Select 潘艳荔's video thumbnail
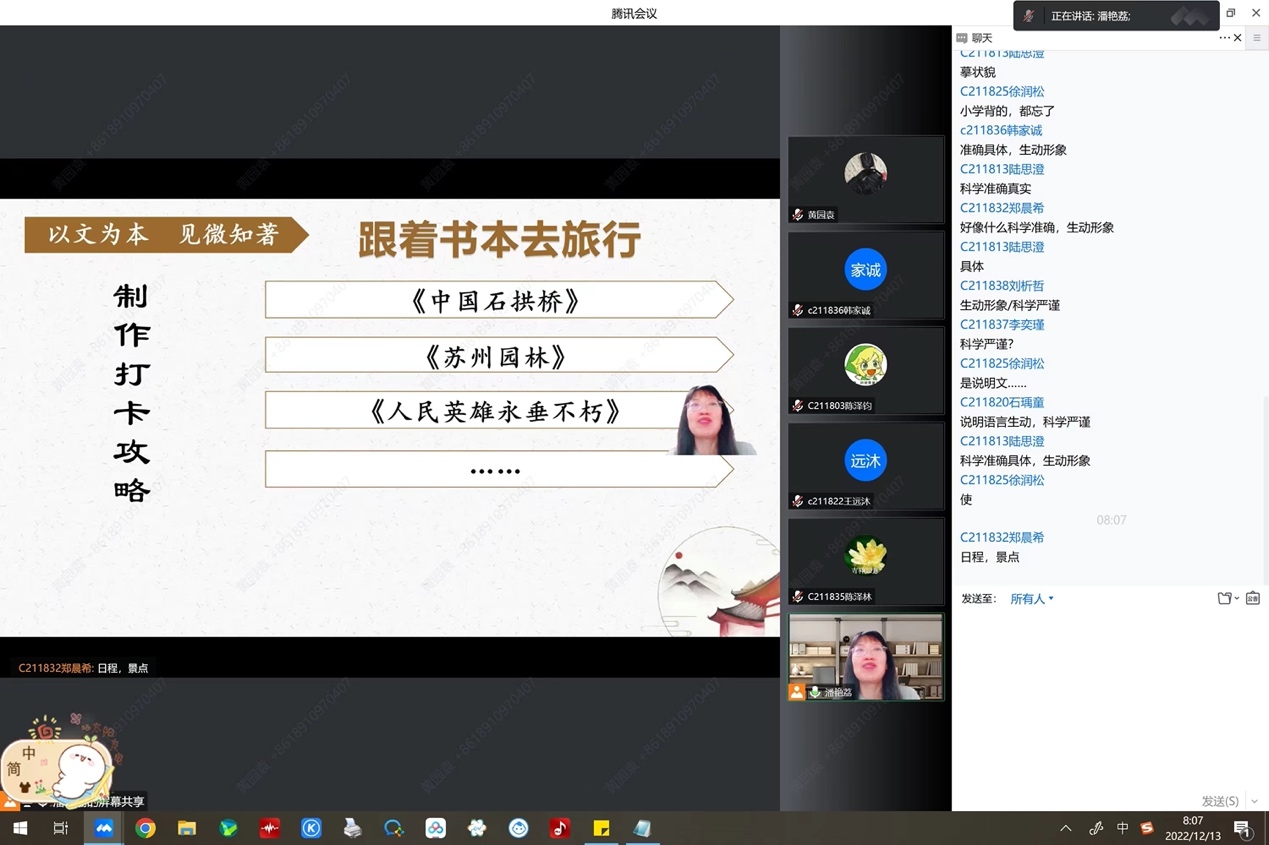1269x845 pixels. click(x=866, y=657)
